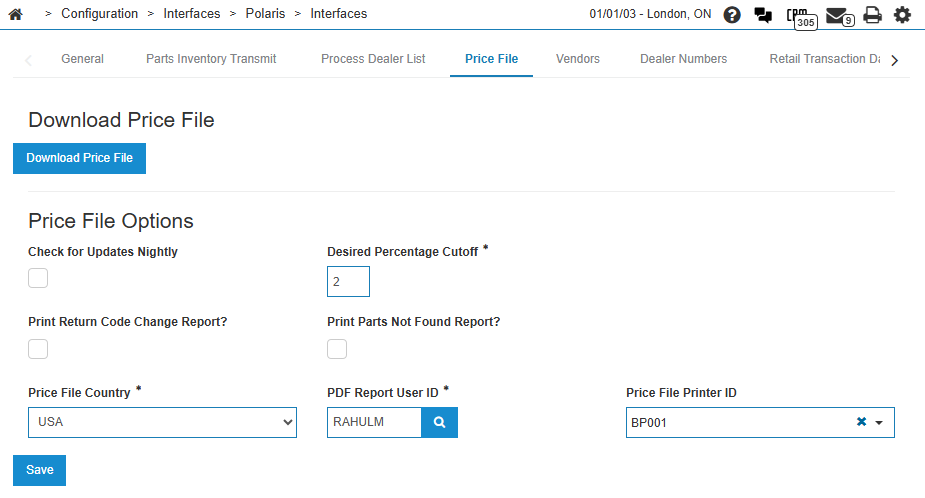Open the help question mark icon
The image size is (925, 498).
[732, 15]
